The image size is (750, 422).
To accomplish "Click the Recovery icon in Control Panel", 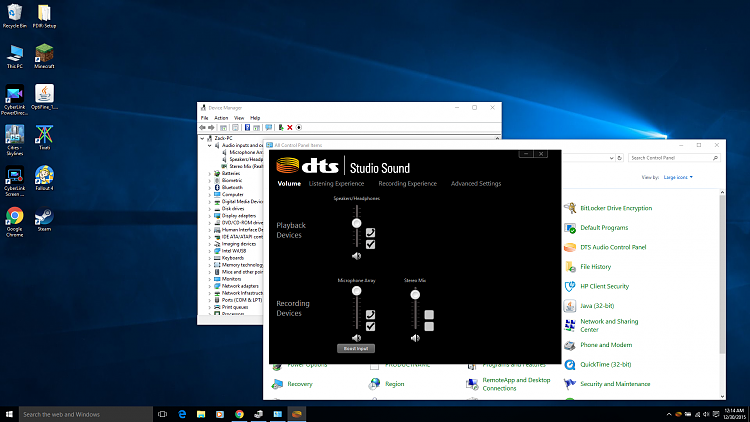I will point(277,384).
